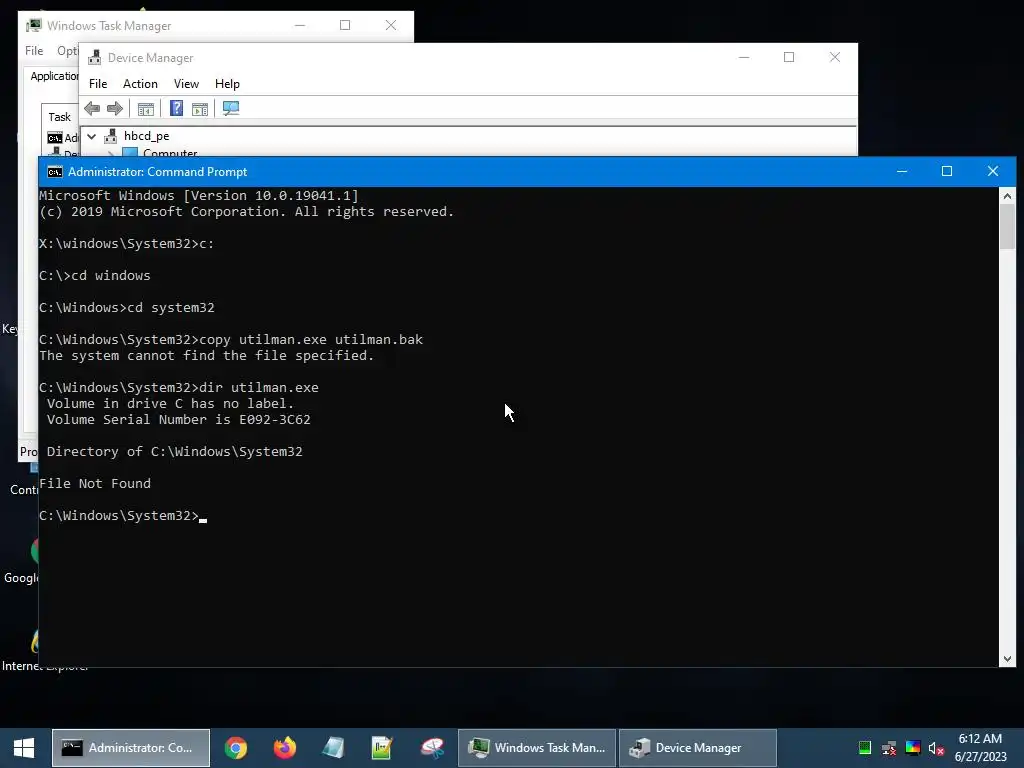This screenshot has height=768, width=1024.
Task: Click the Command Prompt scrollbar down arrow
Action: tap(1007, 659)
